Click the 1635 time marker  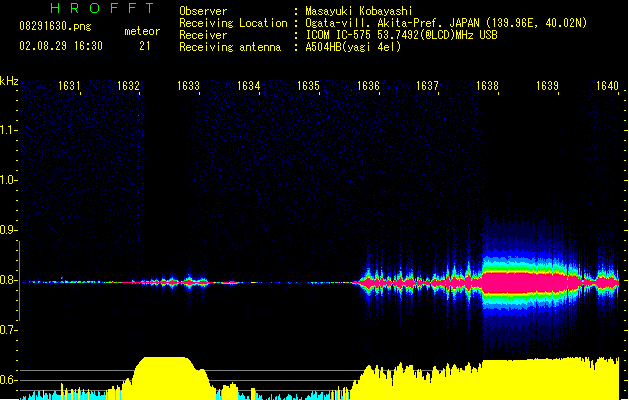click(308, 86)
